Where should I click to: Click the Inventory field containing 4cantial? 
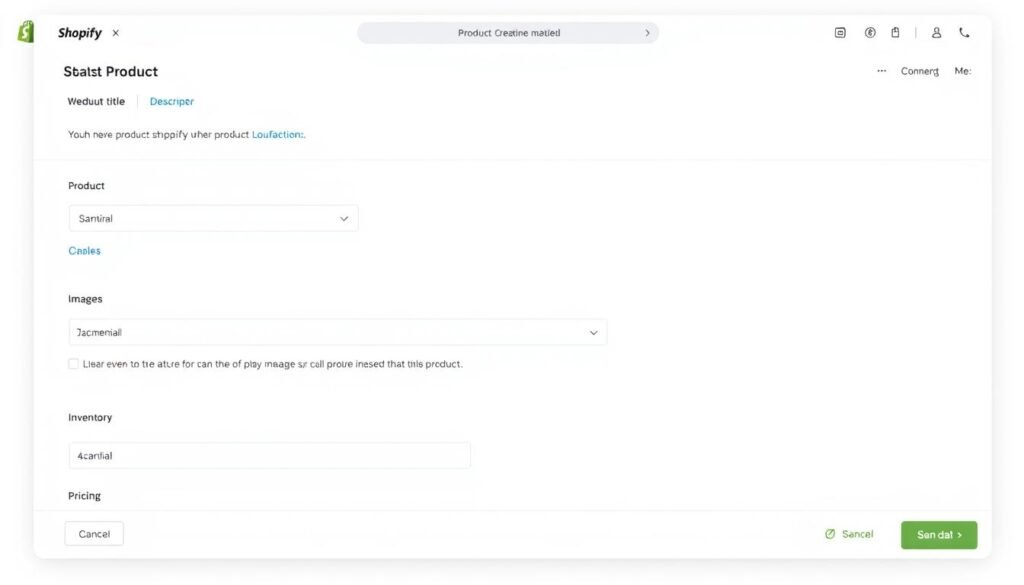(268, 455)
